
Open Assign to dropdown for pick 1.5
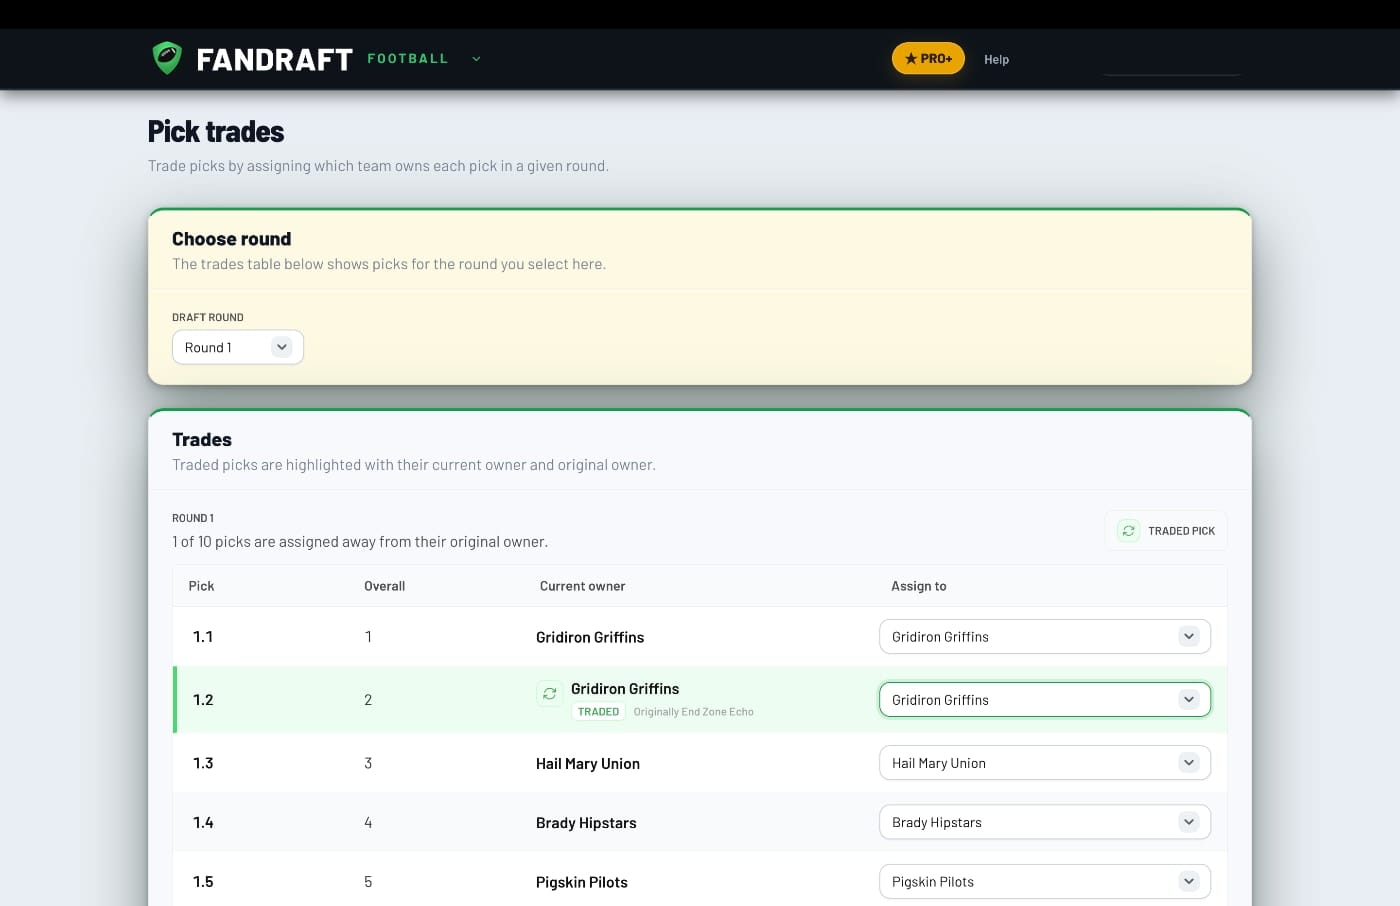pyautogui.click(x=1045, y=882)
